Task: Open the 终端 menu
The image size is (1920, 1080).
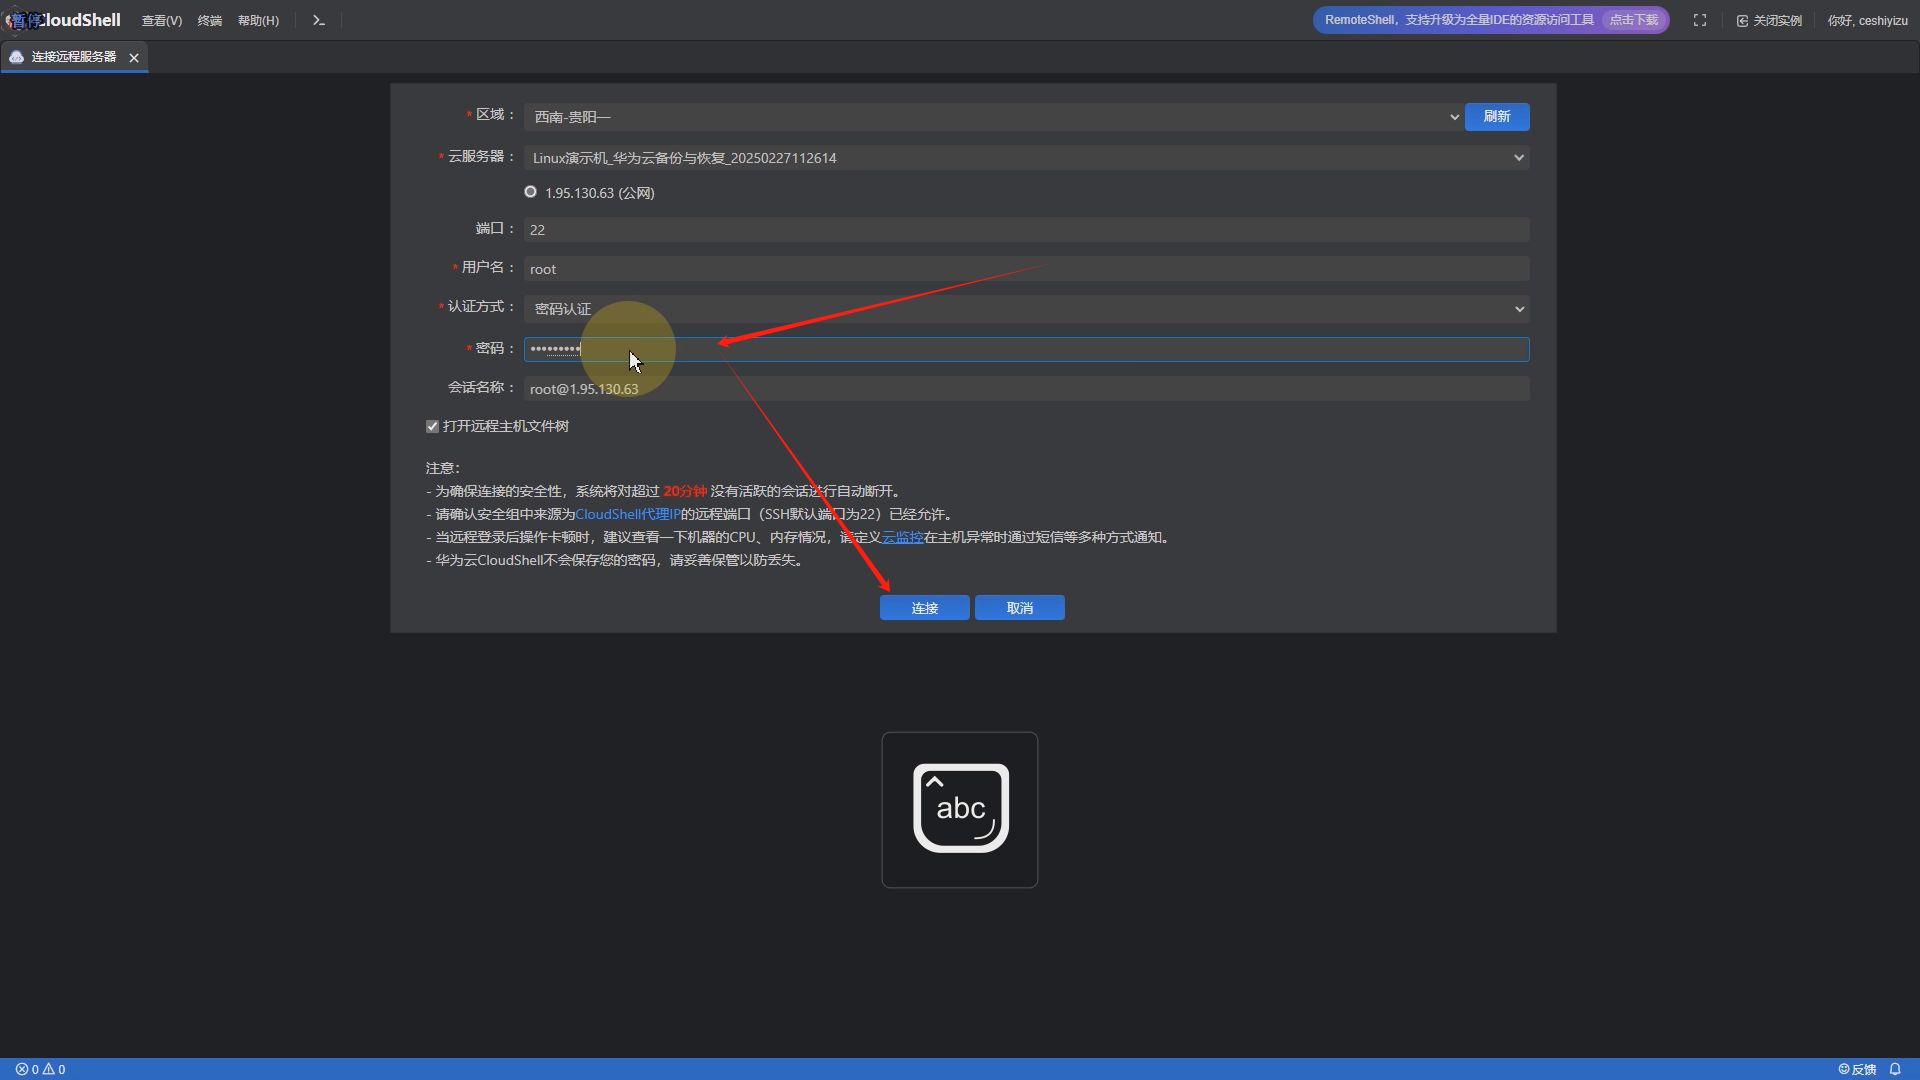Action: click(x=209, y=21)
